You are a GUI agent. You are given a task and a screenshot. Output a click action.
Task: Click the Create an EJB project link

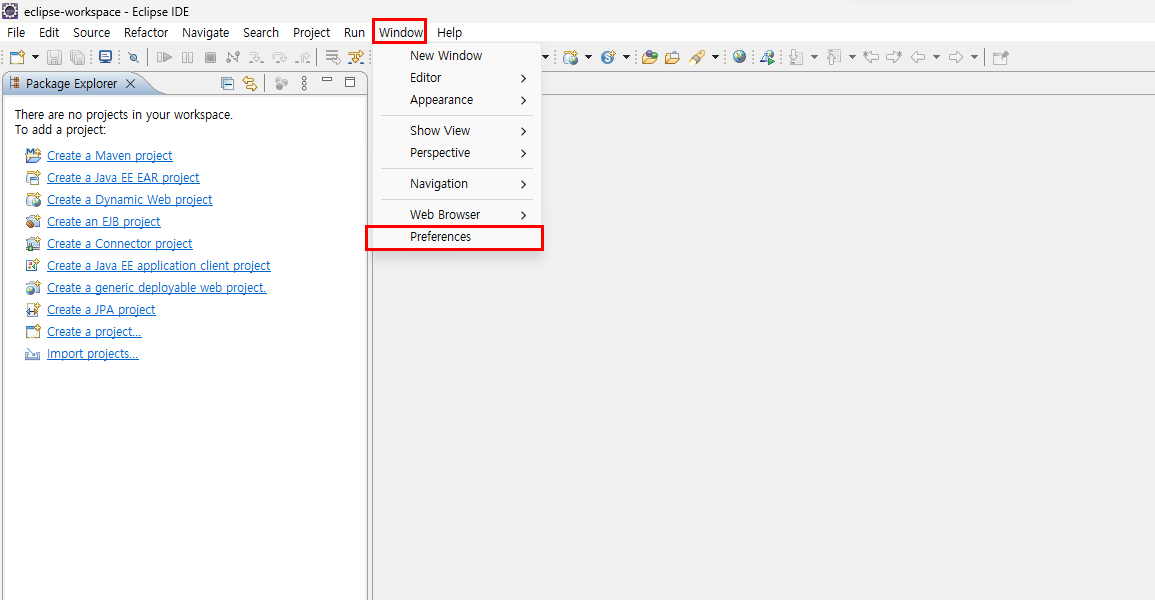104,222
